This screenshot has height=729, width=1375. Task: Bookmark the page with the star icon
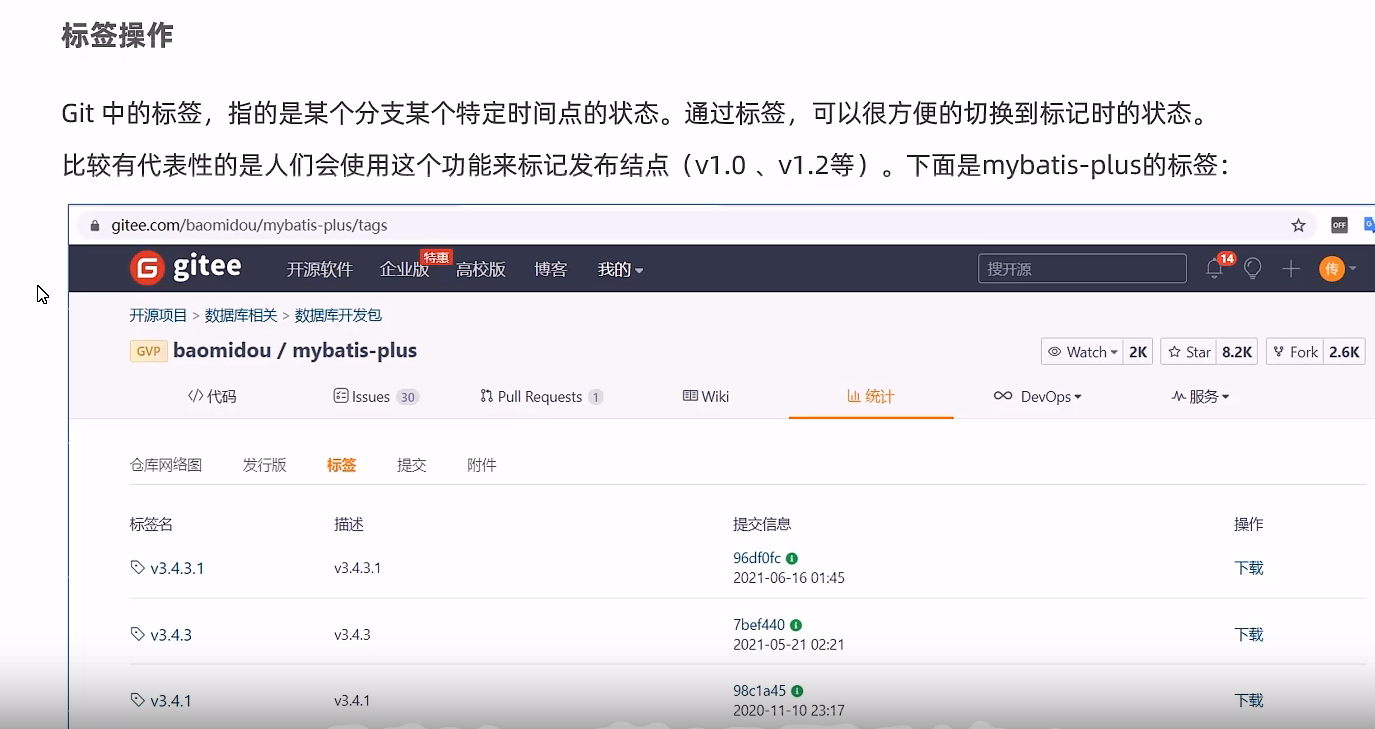tap(1298, 225)
